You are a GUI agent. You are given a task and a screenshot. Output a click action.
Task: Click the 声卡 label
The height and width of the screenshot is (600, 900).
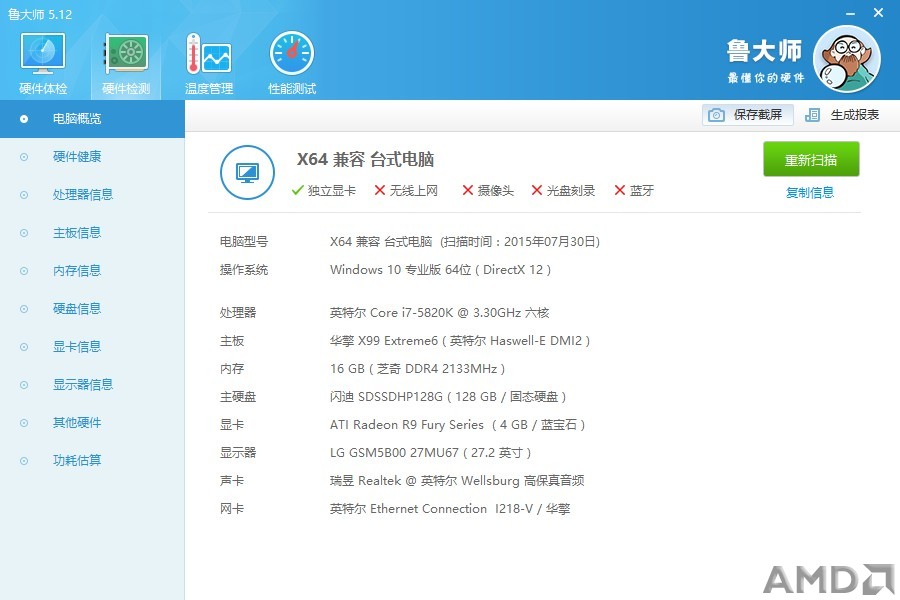click(232, 481)
